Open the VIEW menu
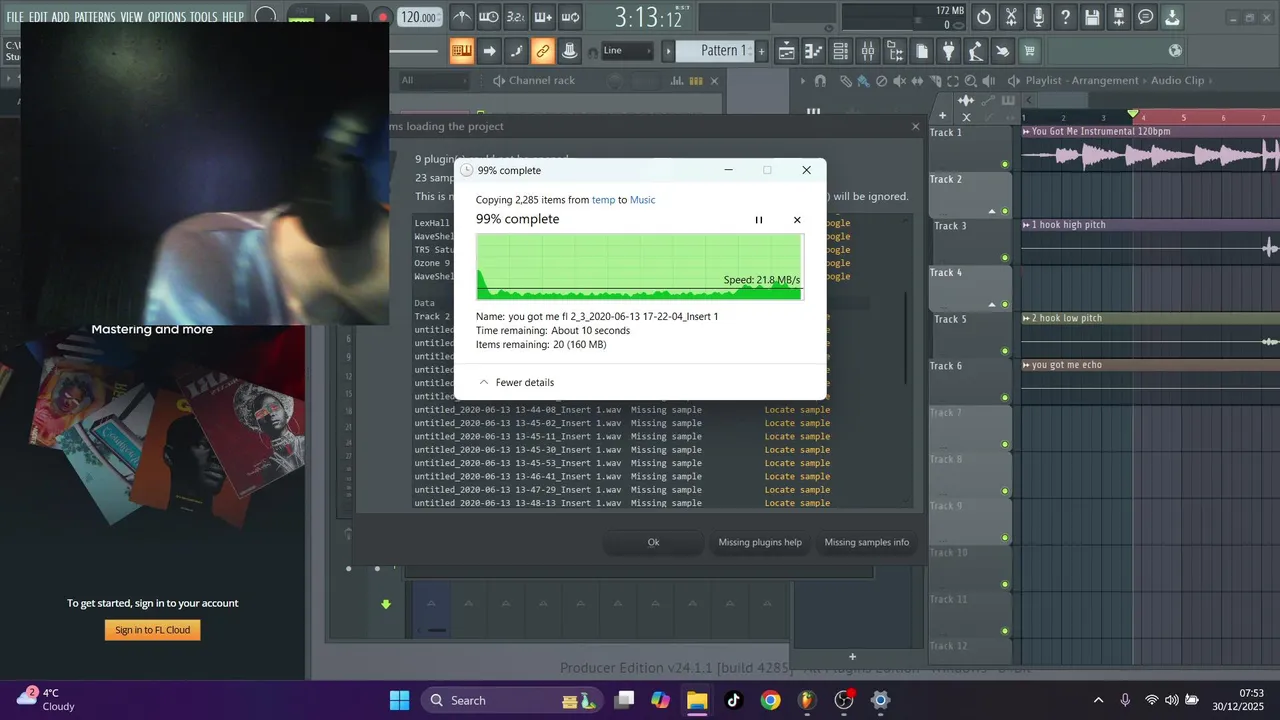This screenshot has width=1280, height=720. point(131,17)
